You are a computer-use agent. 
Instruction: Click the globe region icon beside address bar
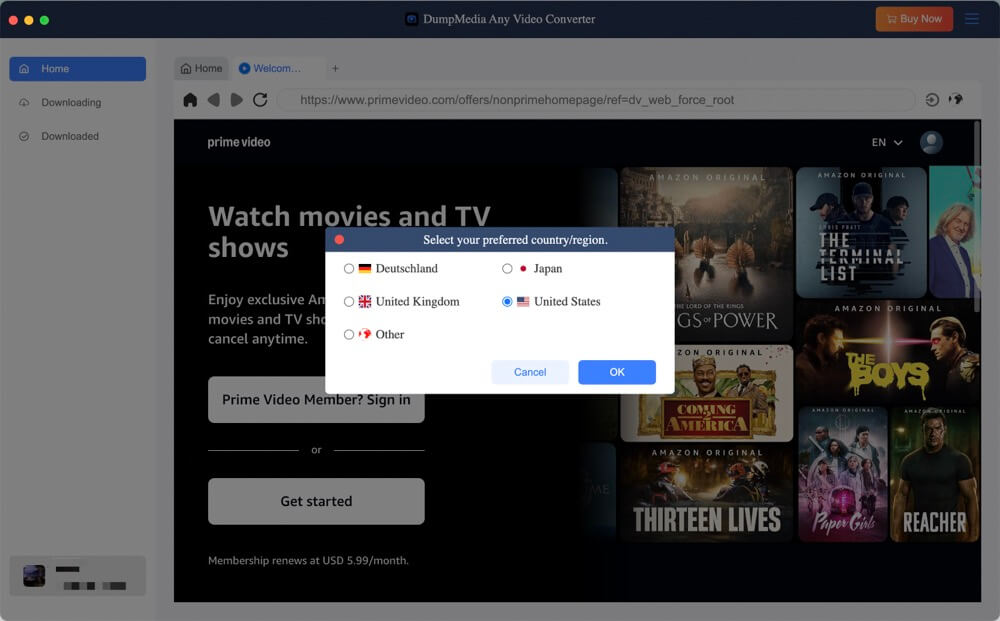pos(955,99)
